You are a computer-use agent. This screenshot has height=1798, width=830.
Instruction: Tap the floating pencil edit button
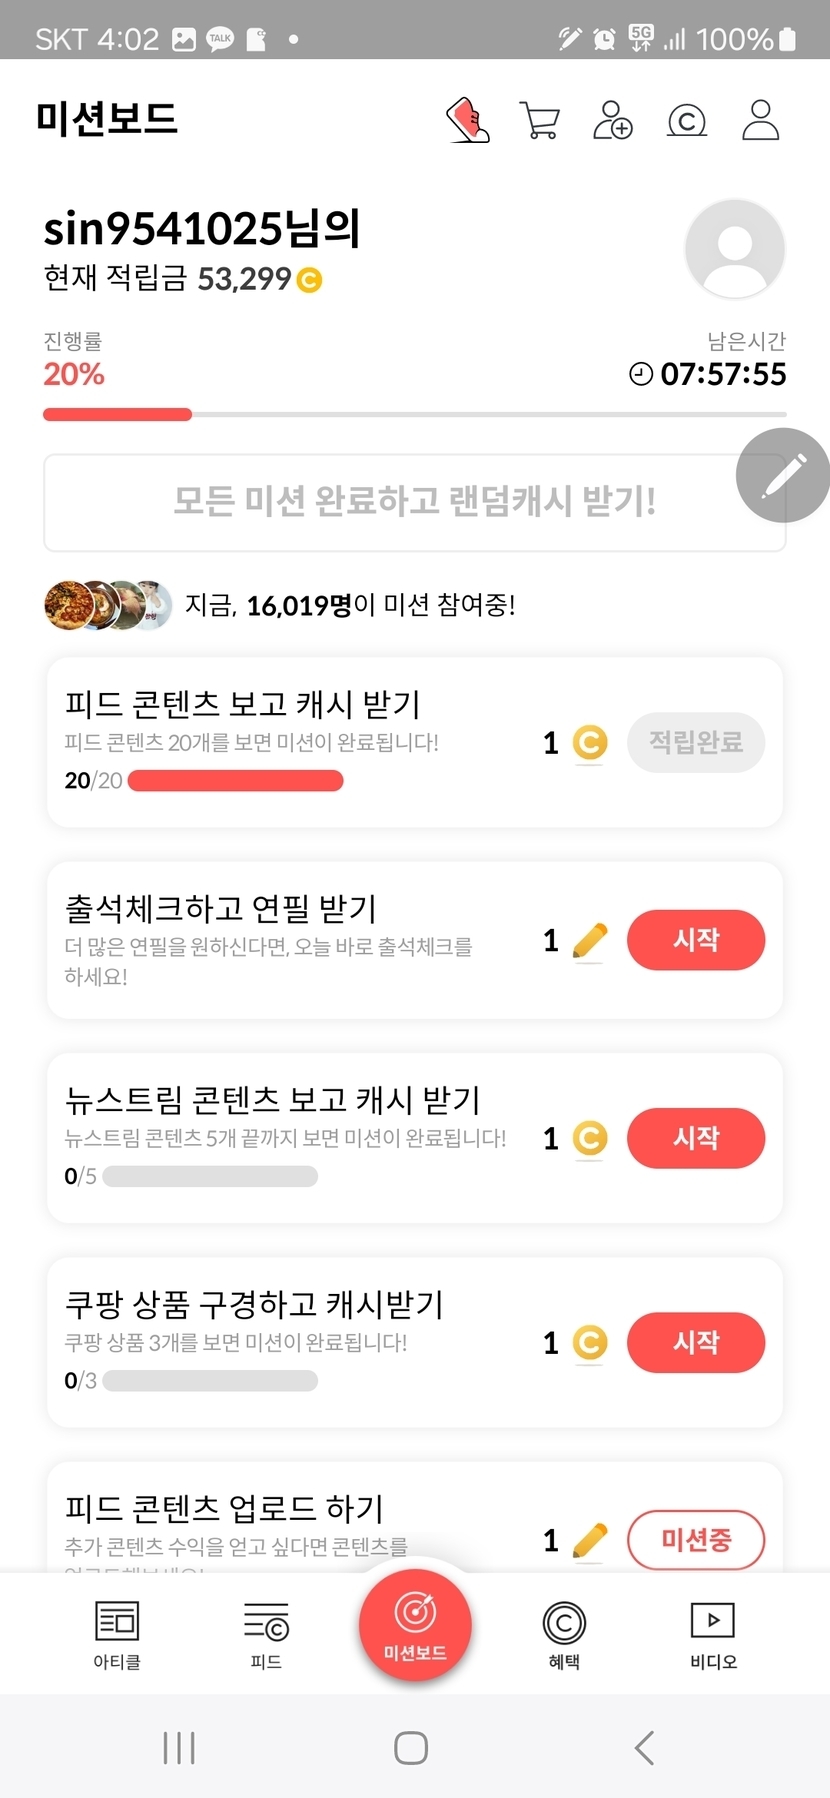click(x=783, y=476)
